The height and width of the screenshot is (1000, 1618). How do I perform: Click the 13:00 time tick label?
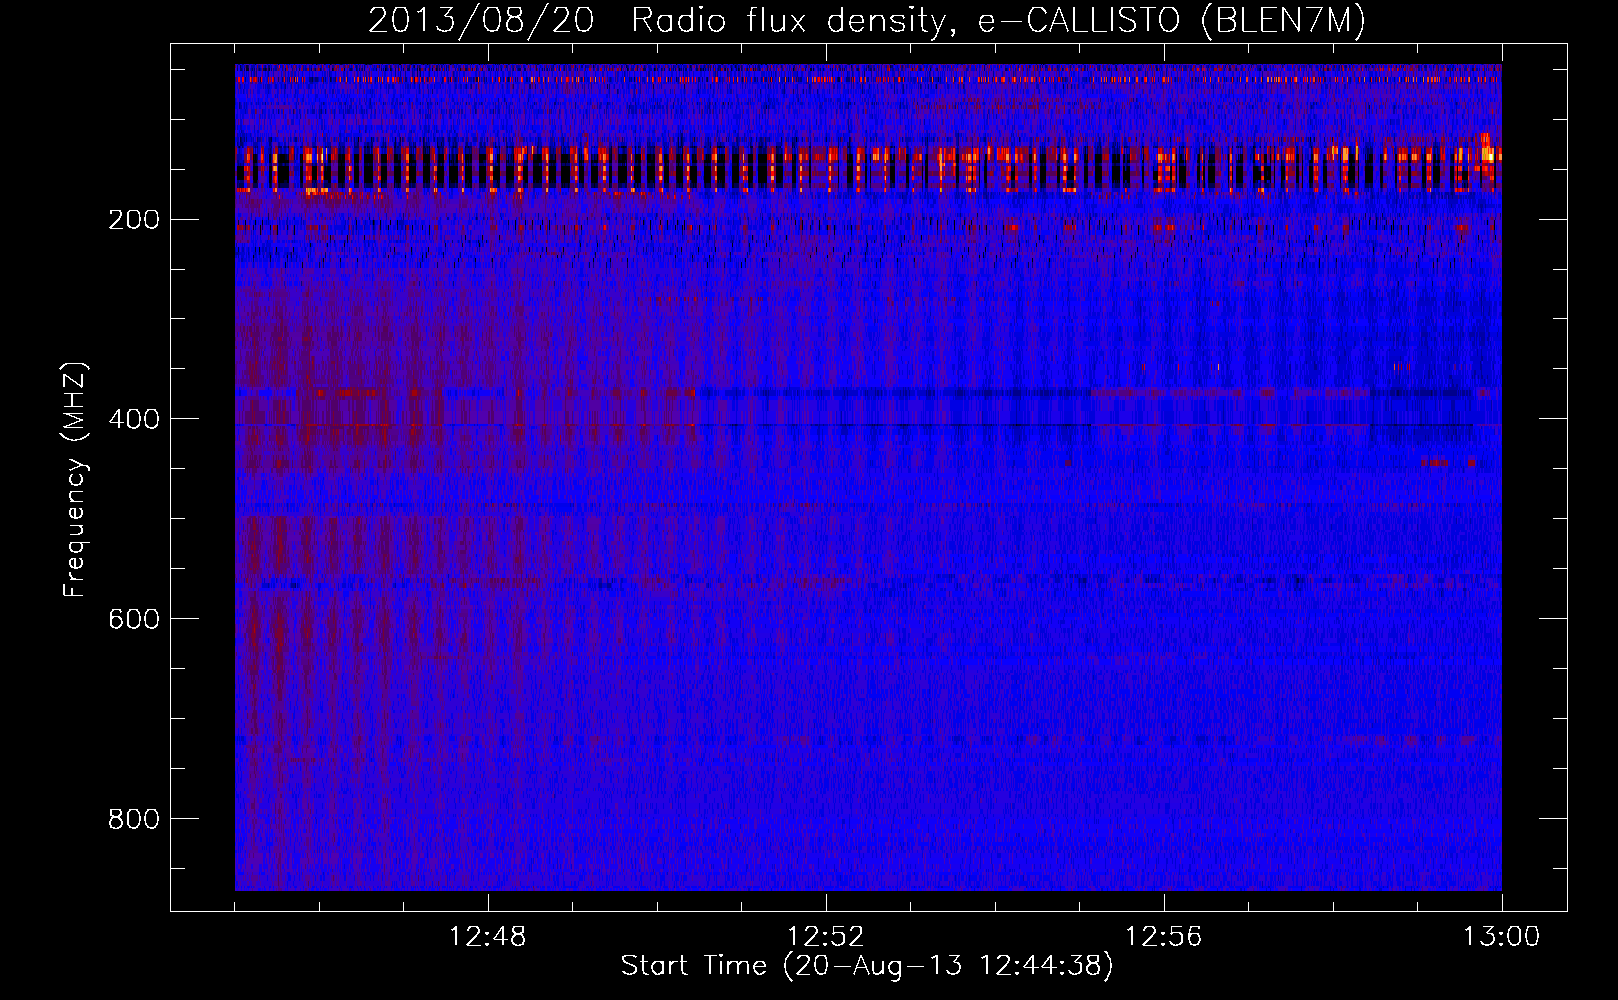point(1502,937)
